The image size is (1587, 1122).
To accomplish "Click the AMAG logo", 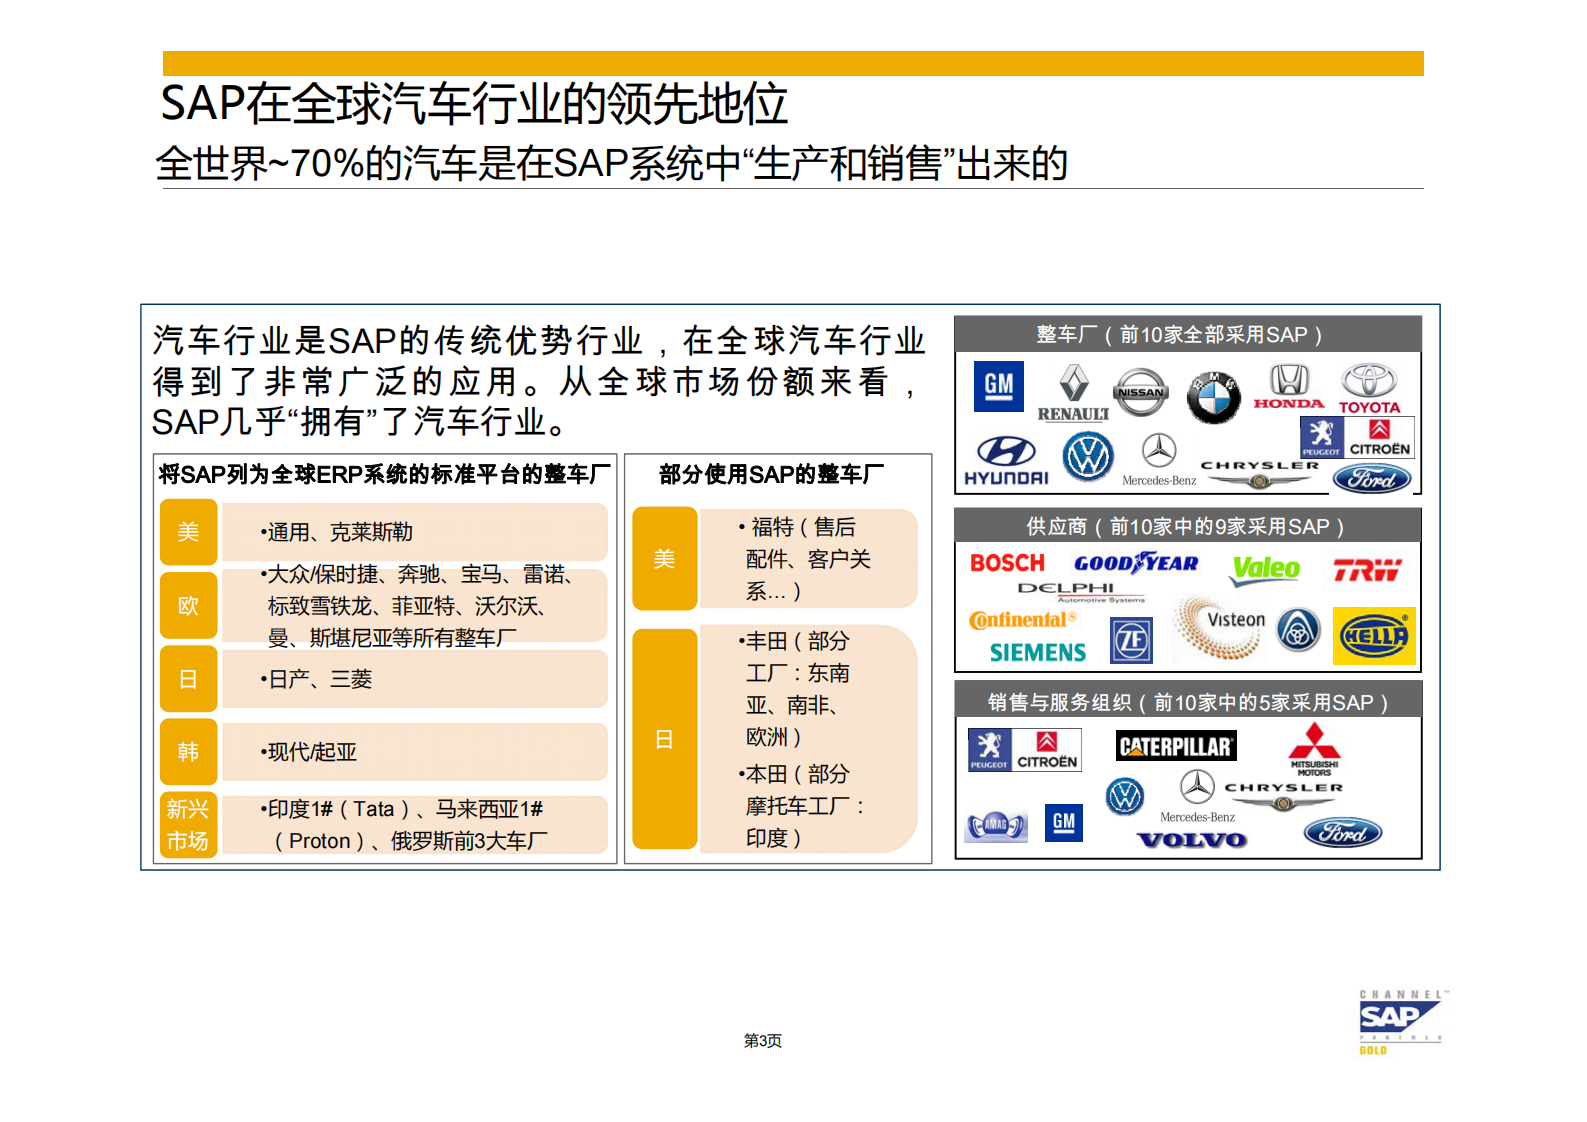I will 996,826.
